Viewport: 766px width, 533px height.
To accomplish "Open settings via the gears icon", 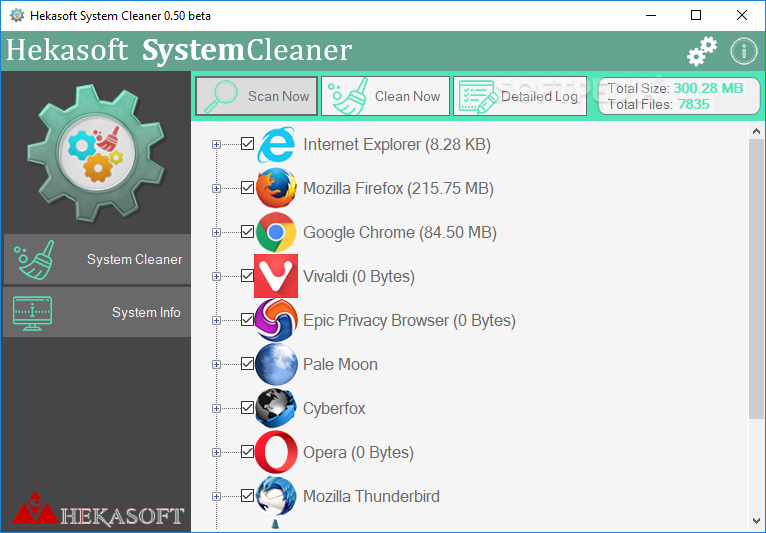I will (702, 51).
